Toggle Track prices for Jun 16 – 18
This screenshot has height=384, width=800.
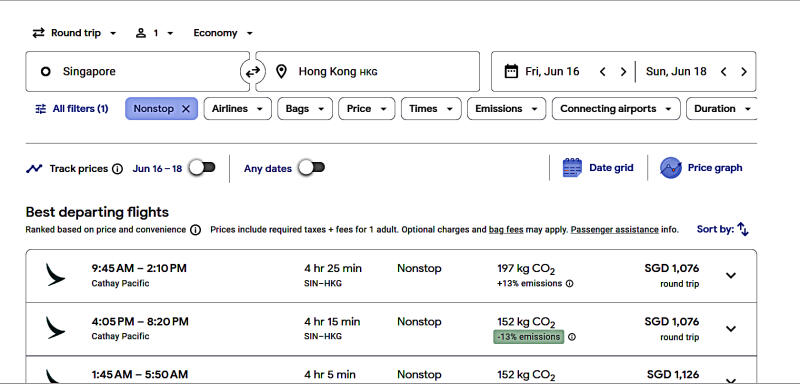[x=203, y=168]
